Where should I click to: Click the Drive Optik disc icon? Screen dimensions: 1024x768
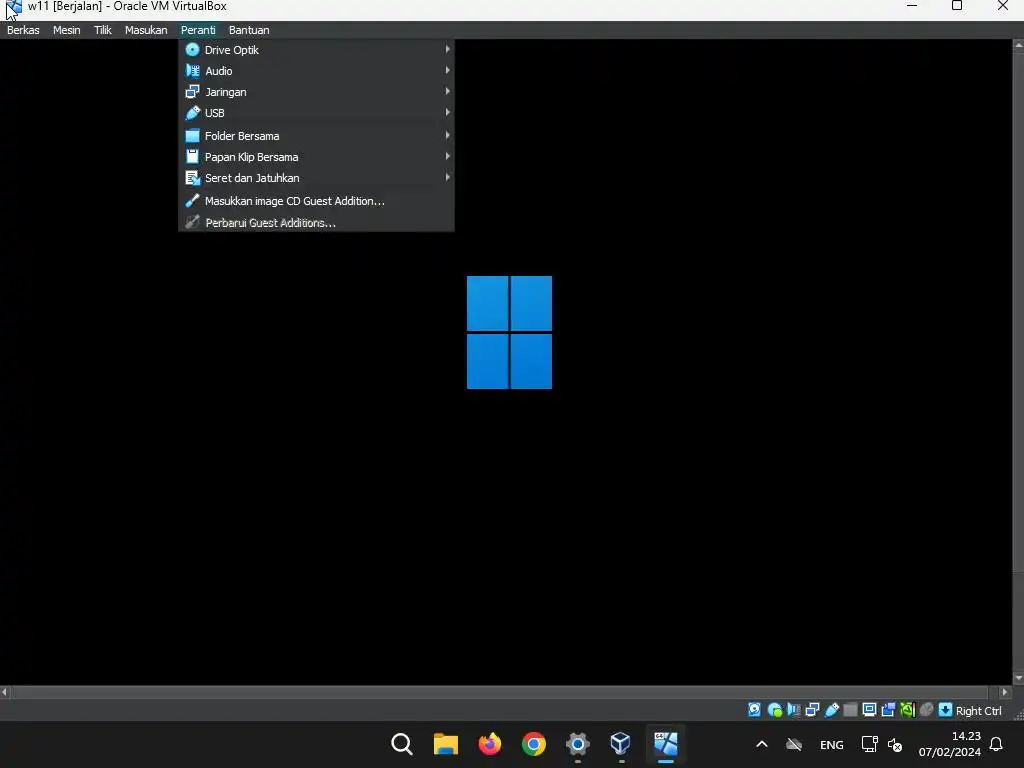192,50
